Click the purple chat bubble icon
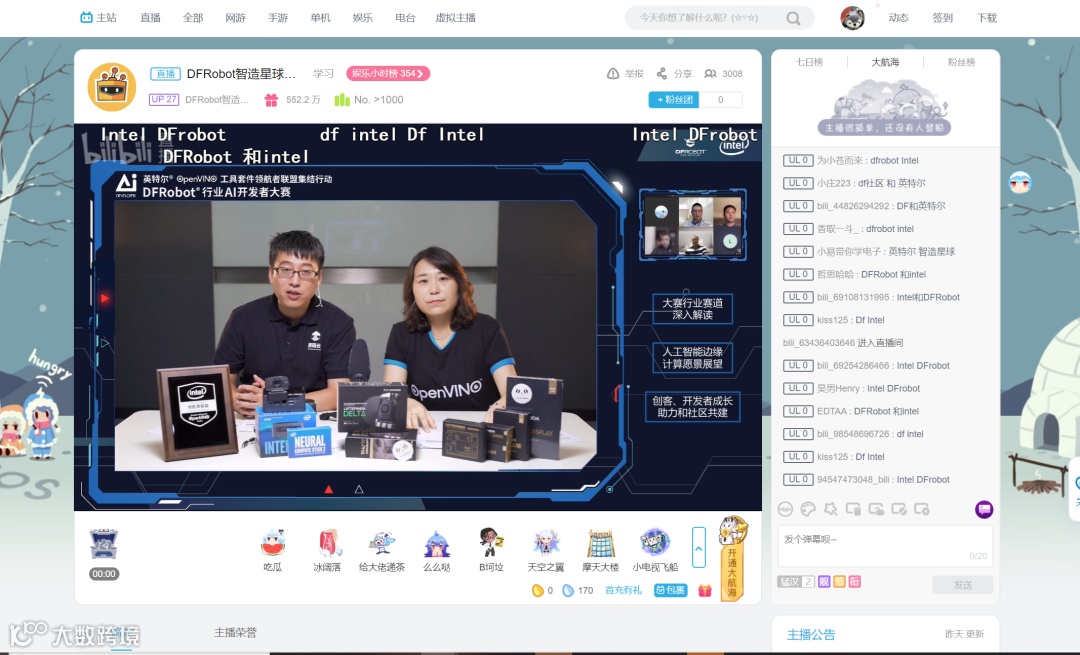The height and width of the screenshot is (655, 1080). click(x=984, y=510)
